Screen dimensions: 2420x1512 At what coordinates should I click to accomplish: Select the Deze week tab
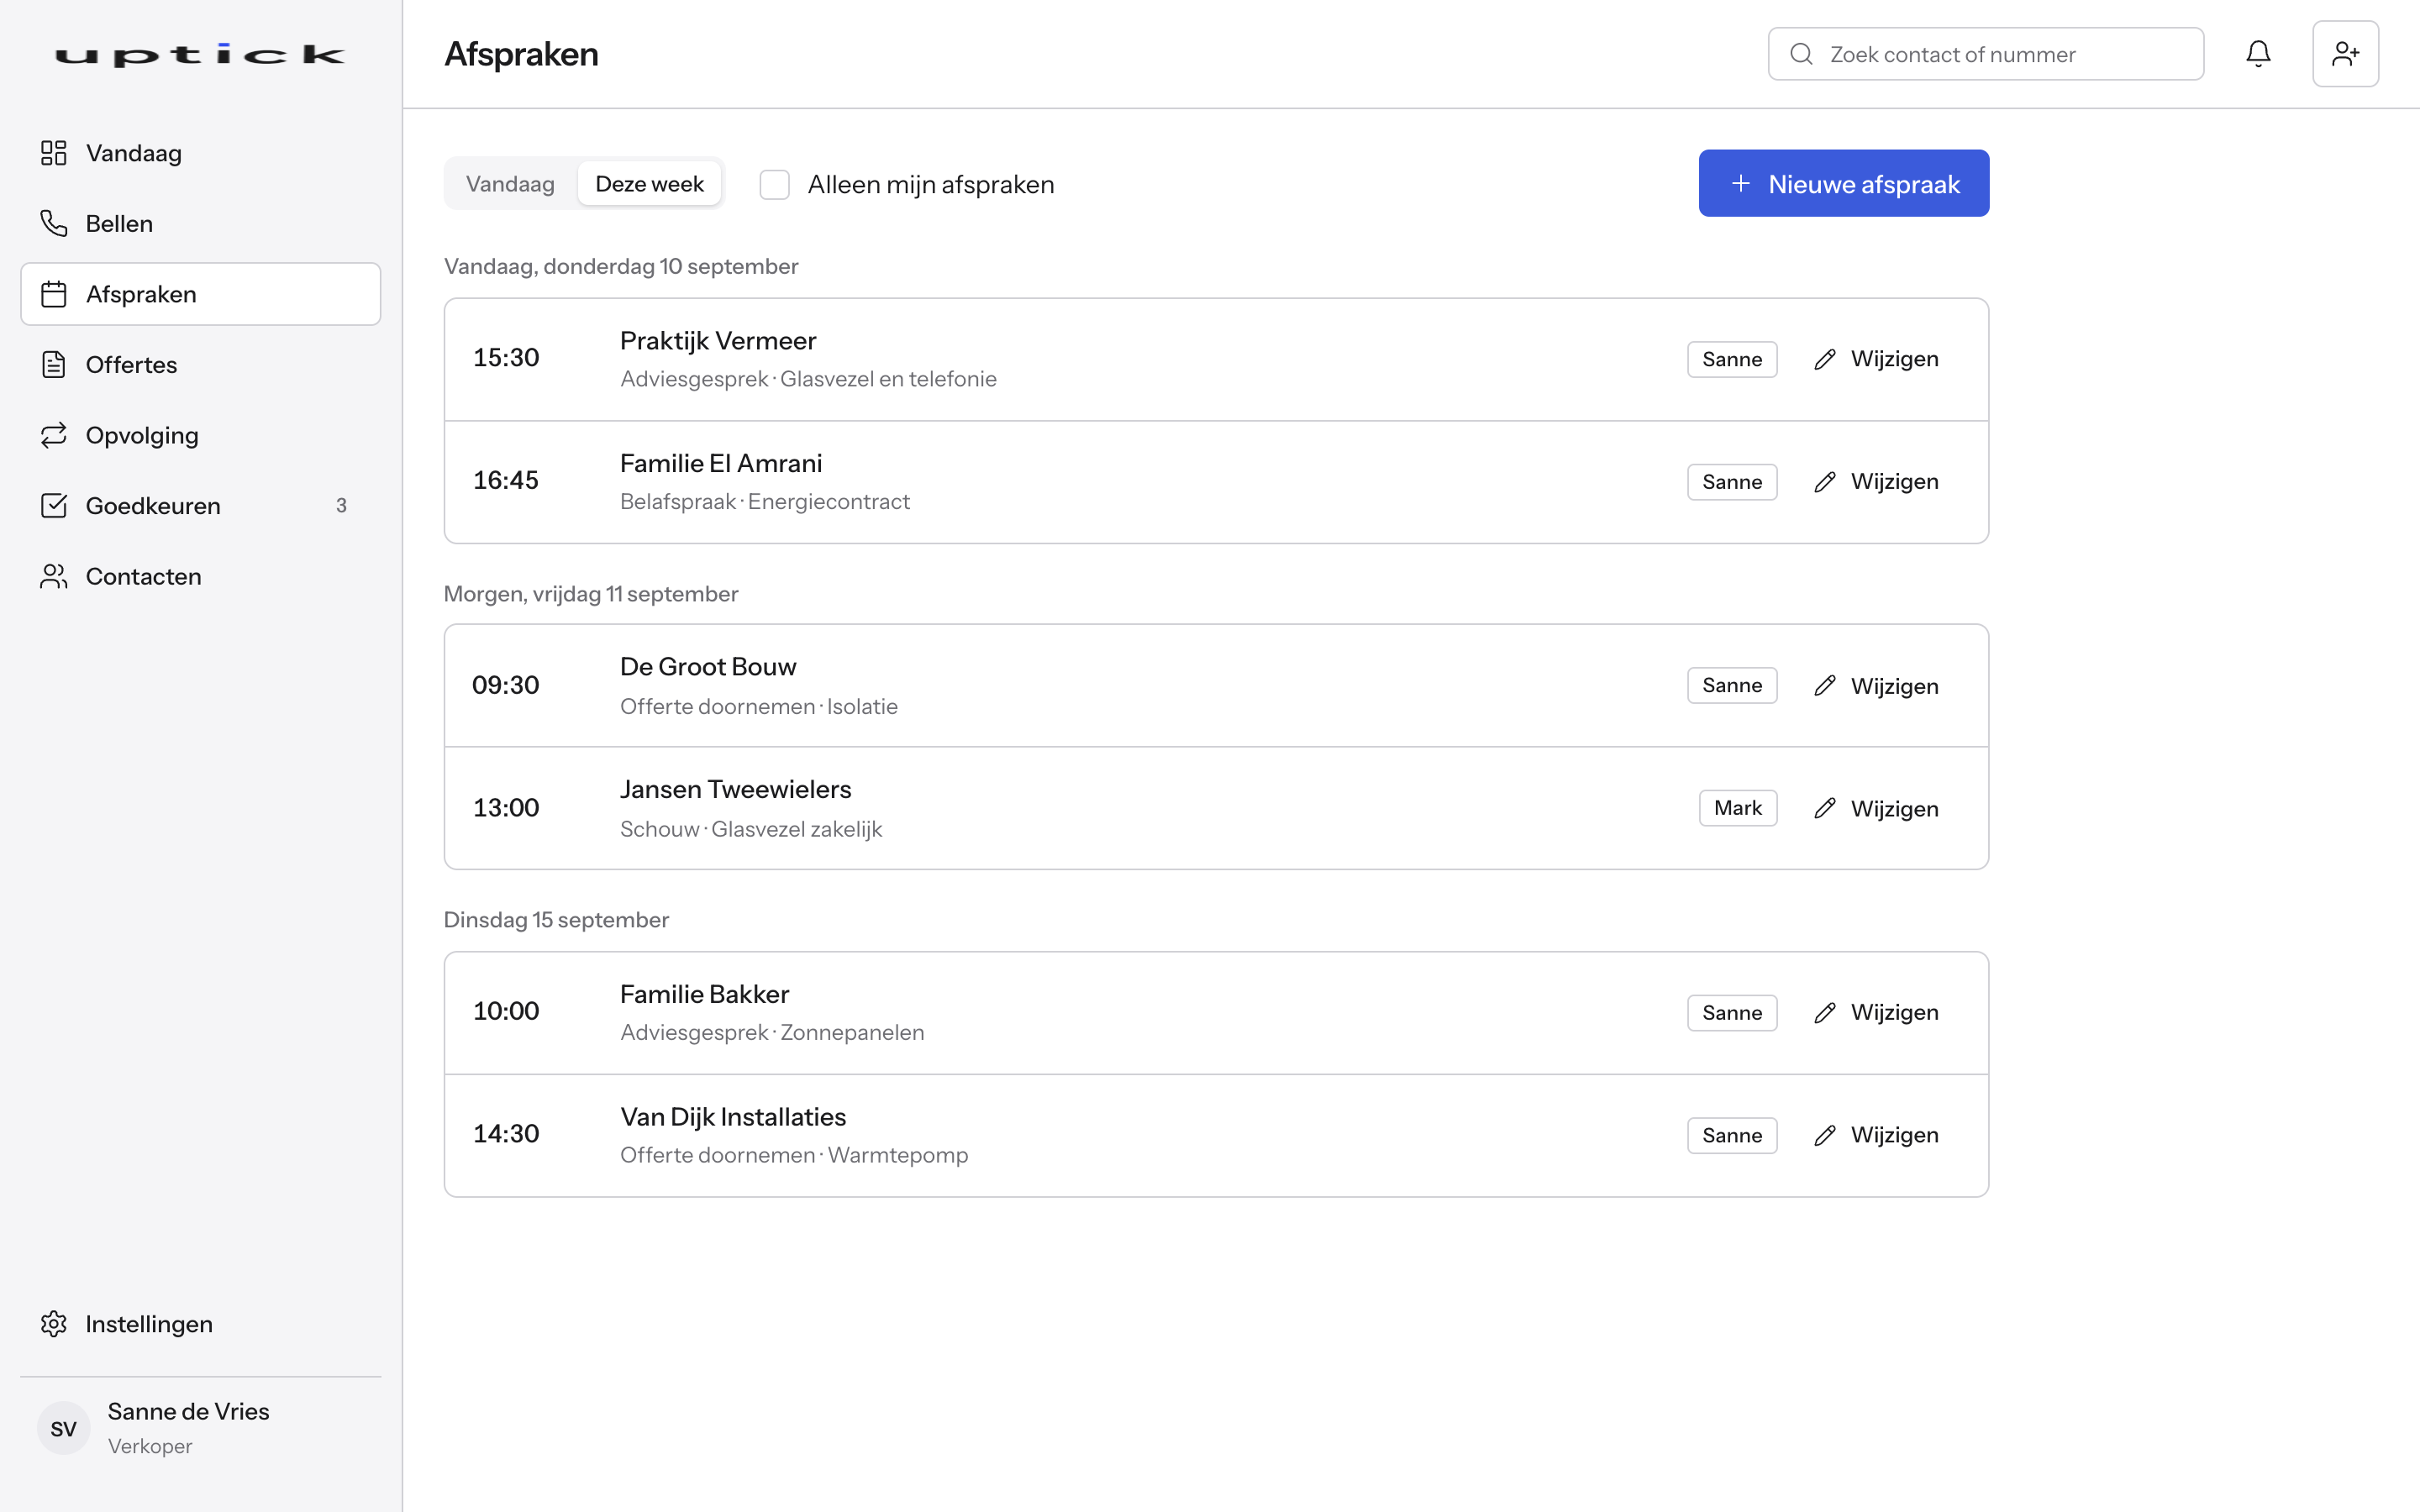649,184
